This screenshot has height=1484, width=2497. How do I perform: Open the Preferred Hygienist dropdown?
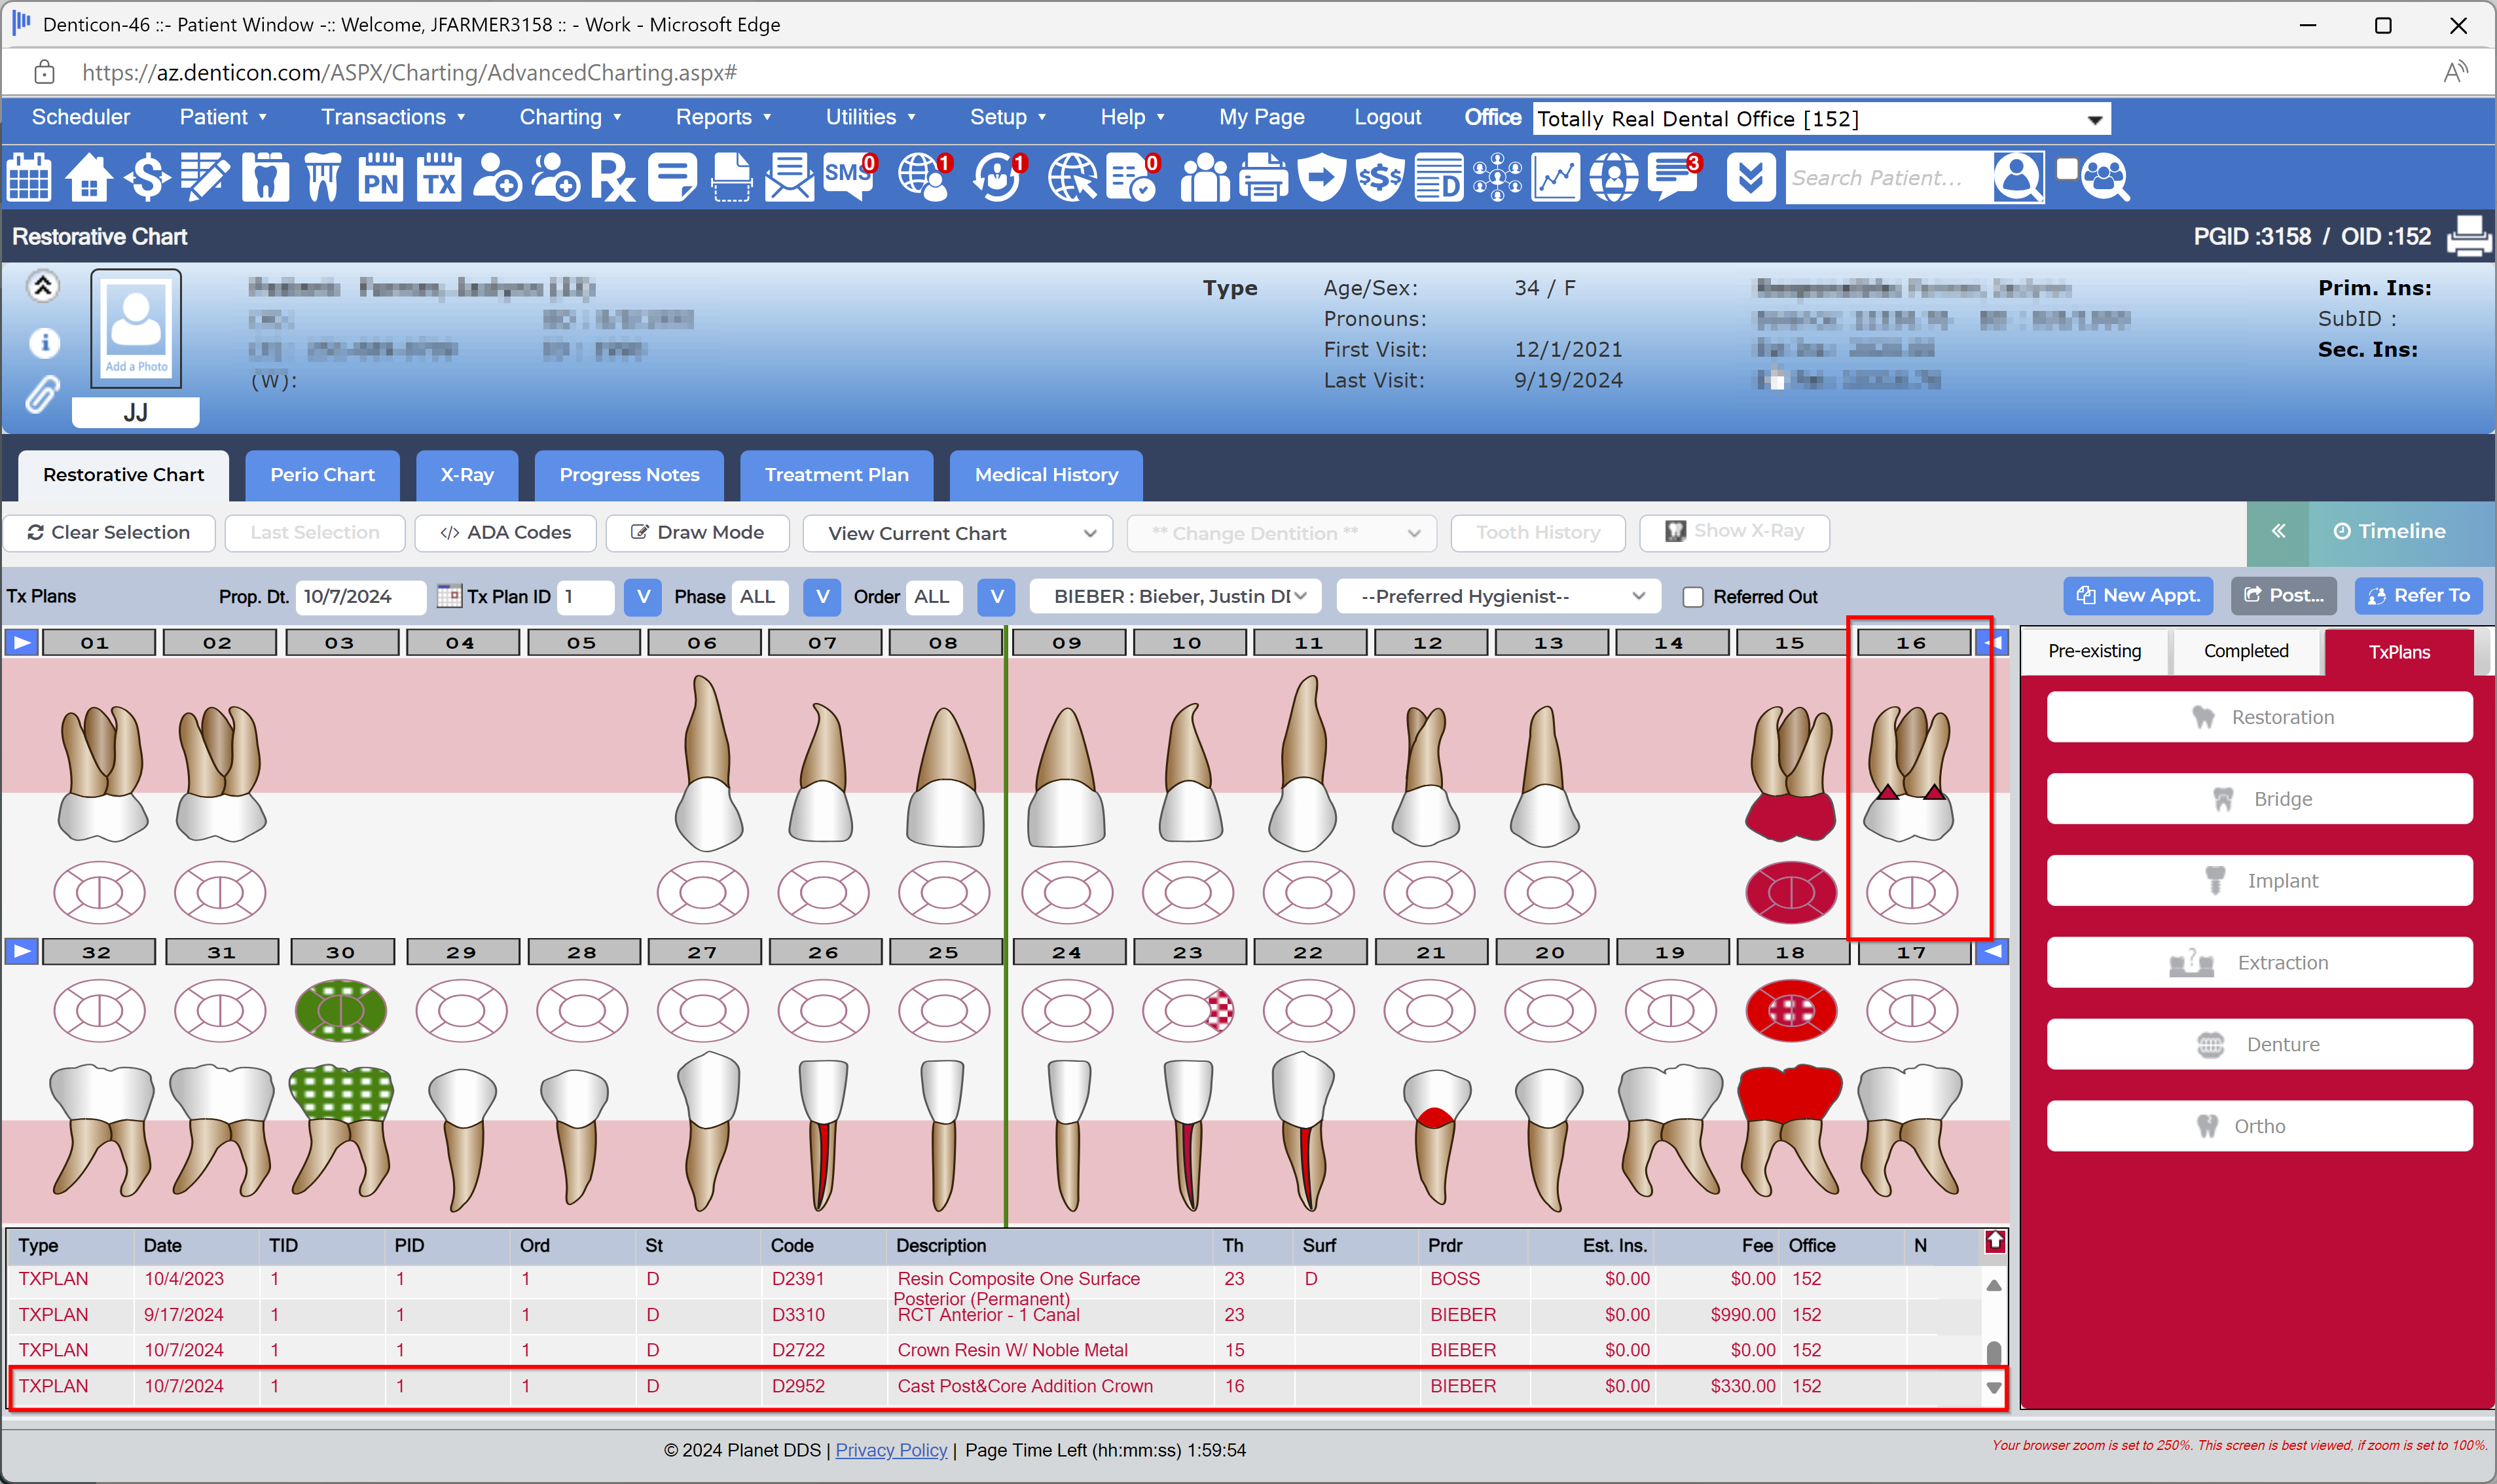click(x=1500, y=597)
